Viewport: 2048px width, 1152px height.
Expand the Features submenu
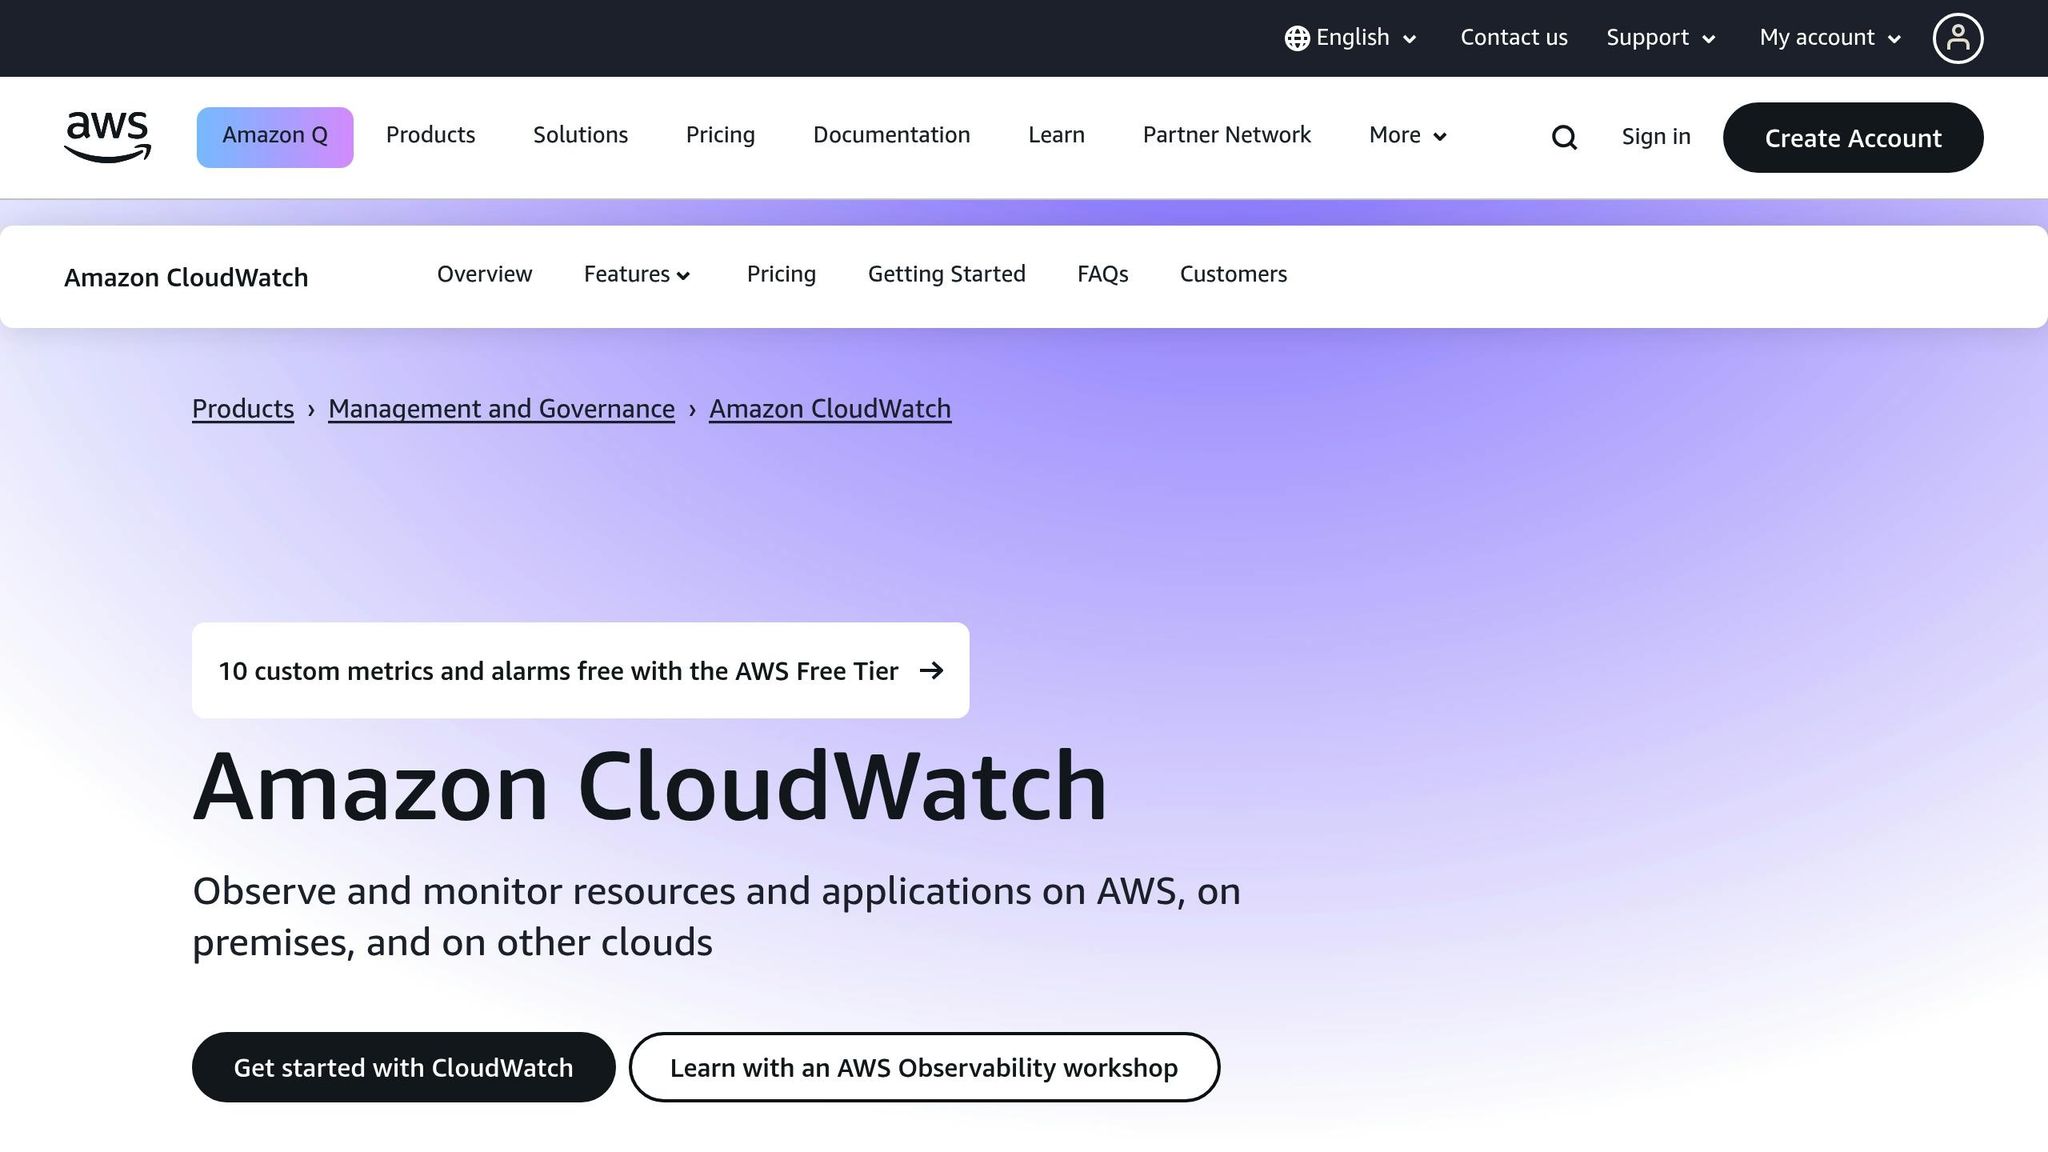pyautogui.click(x=637, y=274)
